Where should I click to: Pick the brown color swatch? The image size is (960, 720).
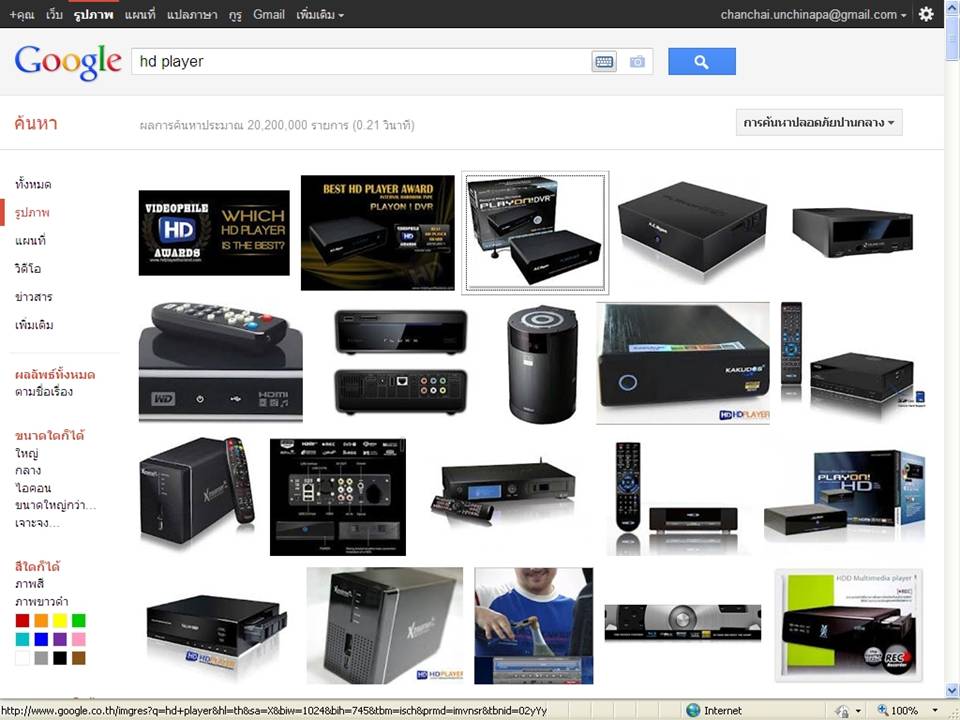tap(78, 658)
